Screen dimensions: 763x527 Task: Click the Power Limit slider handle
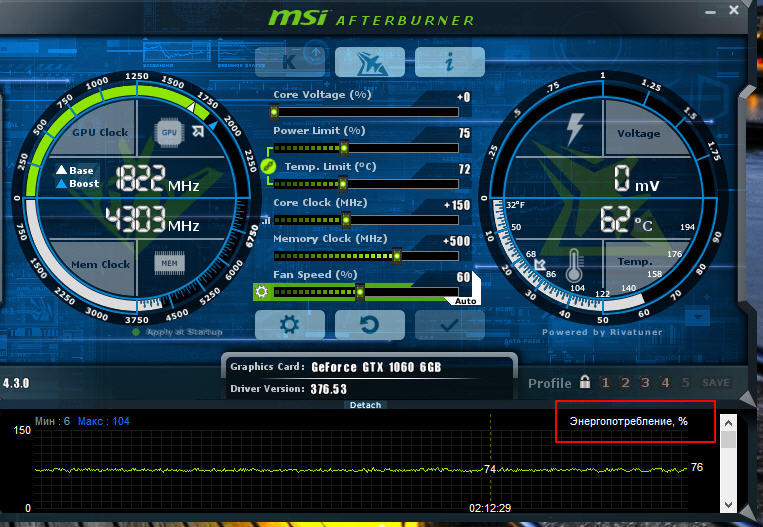(x=344, y=147)
